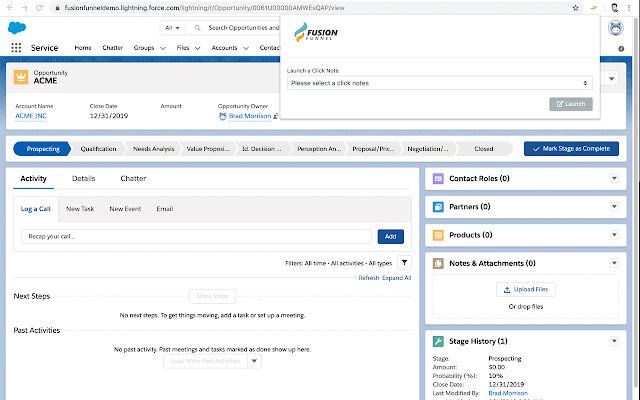This screenshot has width=640, height=400.
Task: Click the browser forward arrow
Action: point(25,8)
